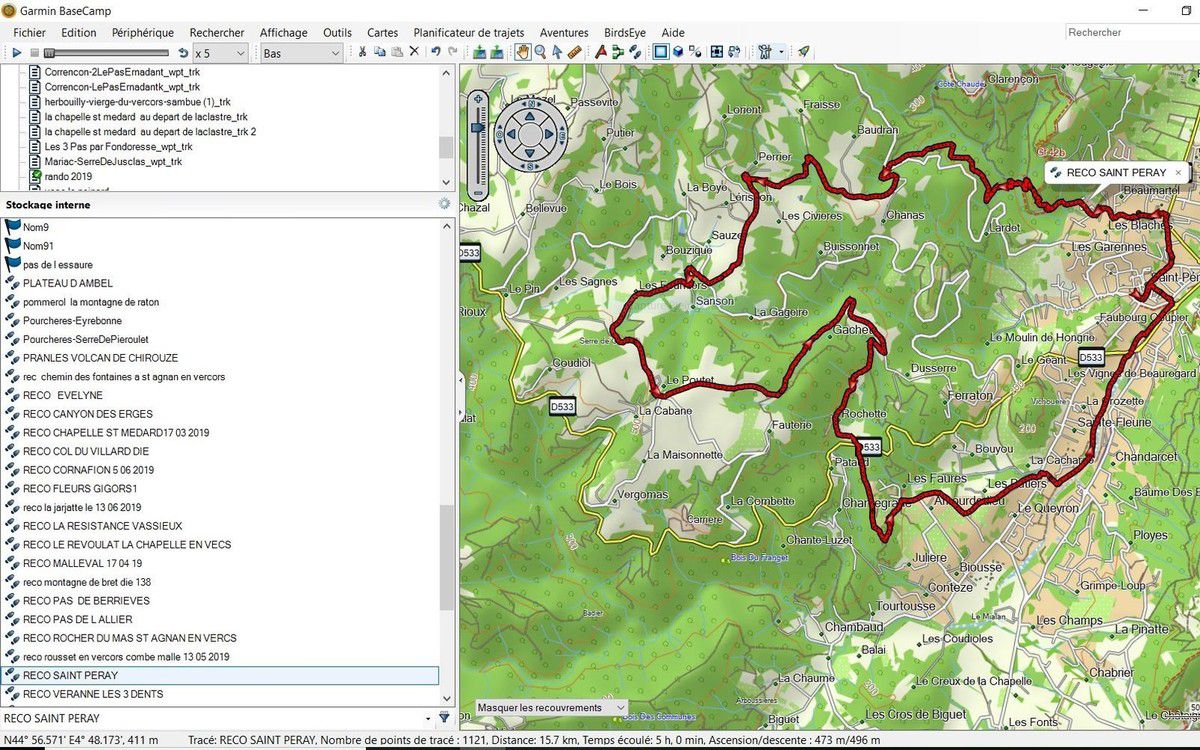The image size is (1200, 750).
Task: Click the Receive from device icon
Action: coord(497,52)
